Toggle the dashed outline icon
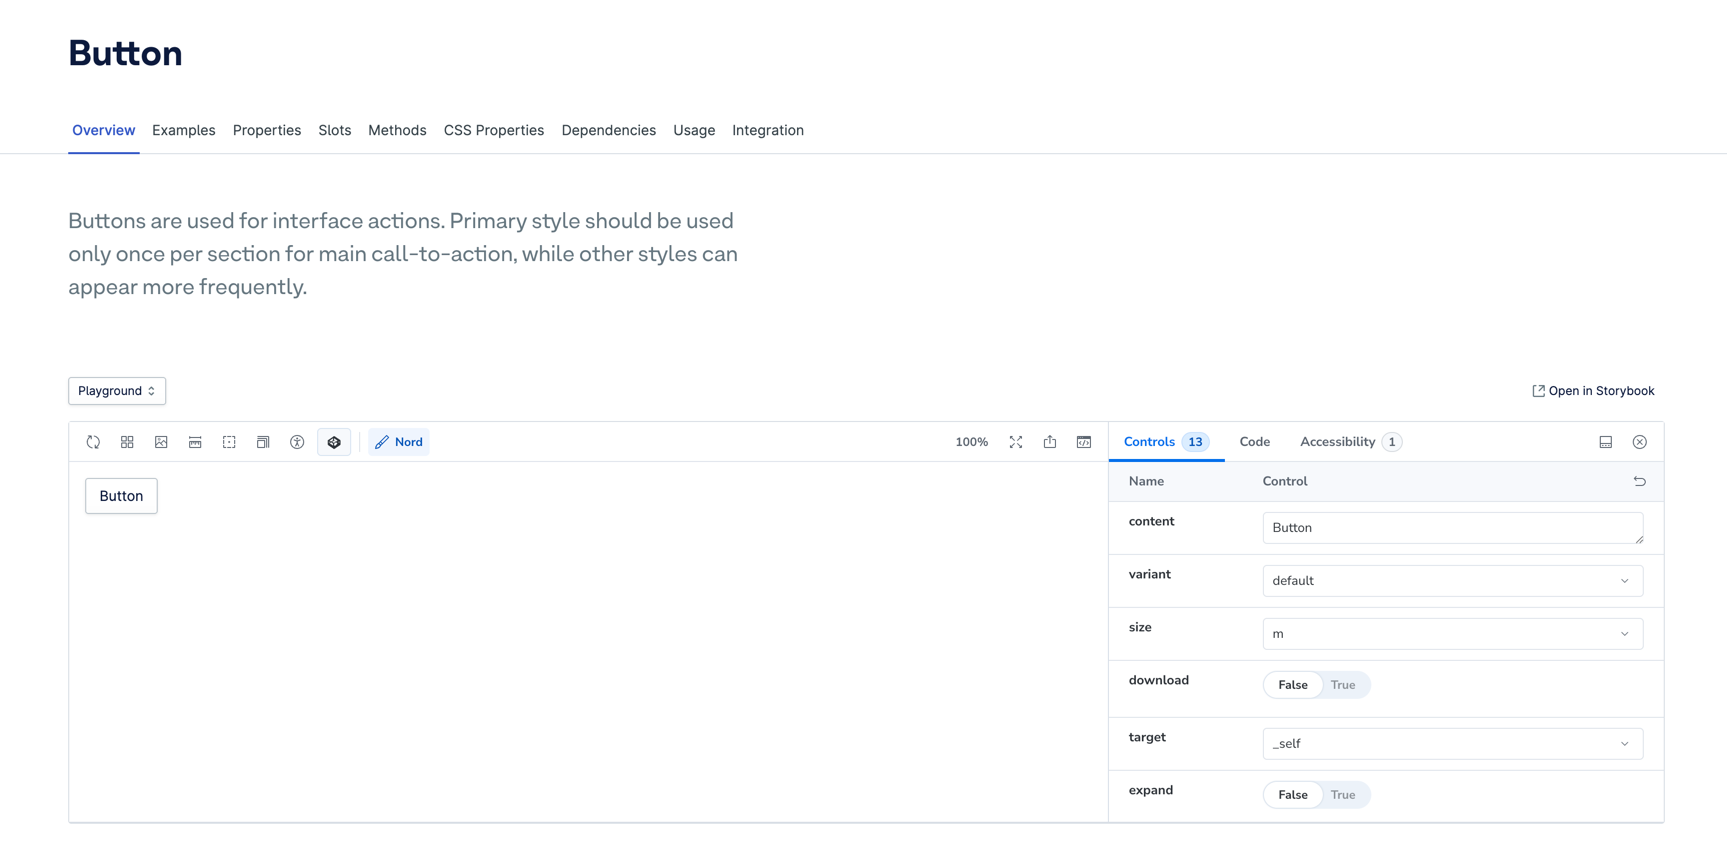 click(229, 442)
